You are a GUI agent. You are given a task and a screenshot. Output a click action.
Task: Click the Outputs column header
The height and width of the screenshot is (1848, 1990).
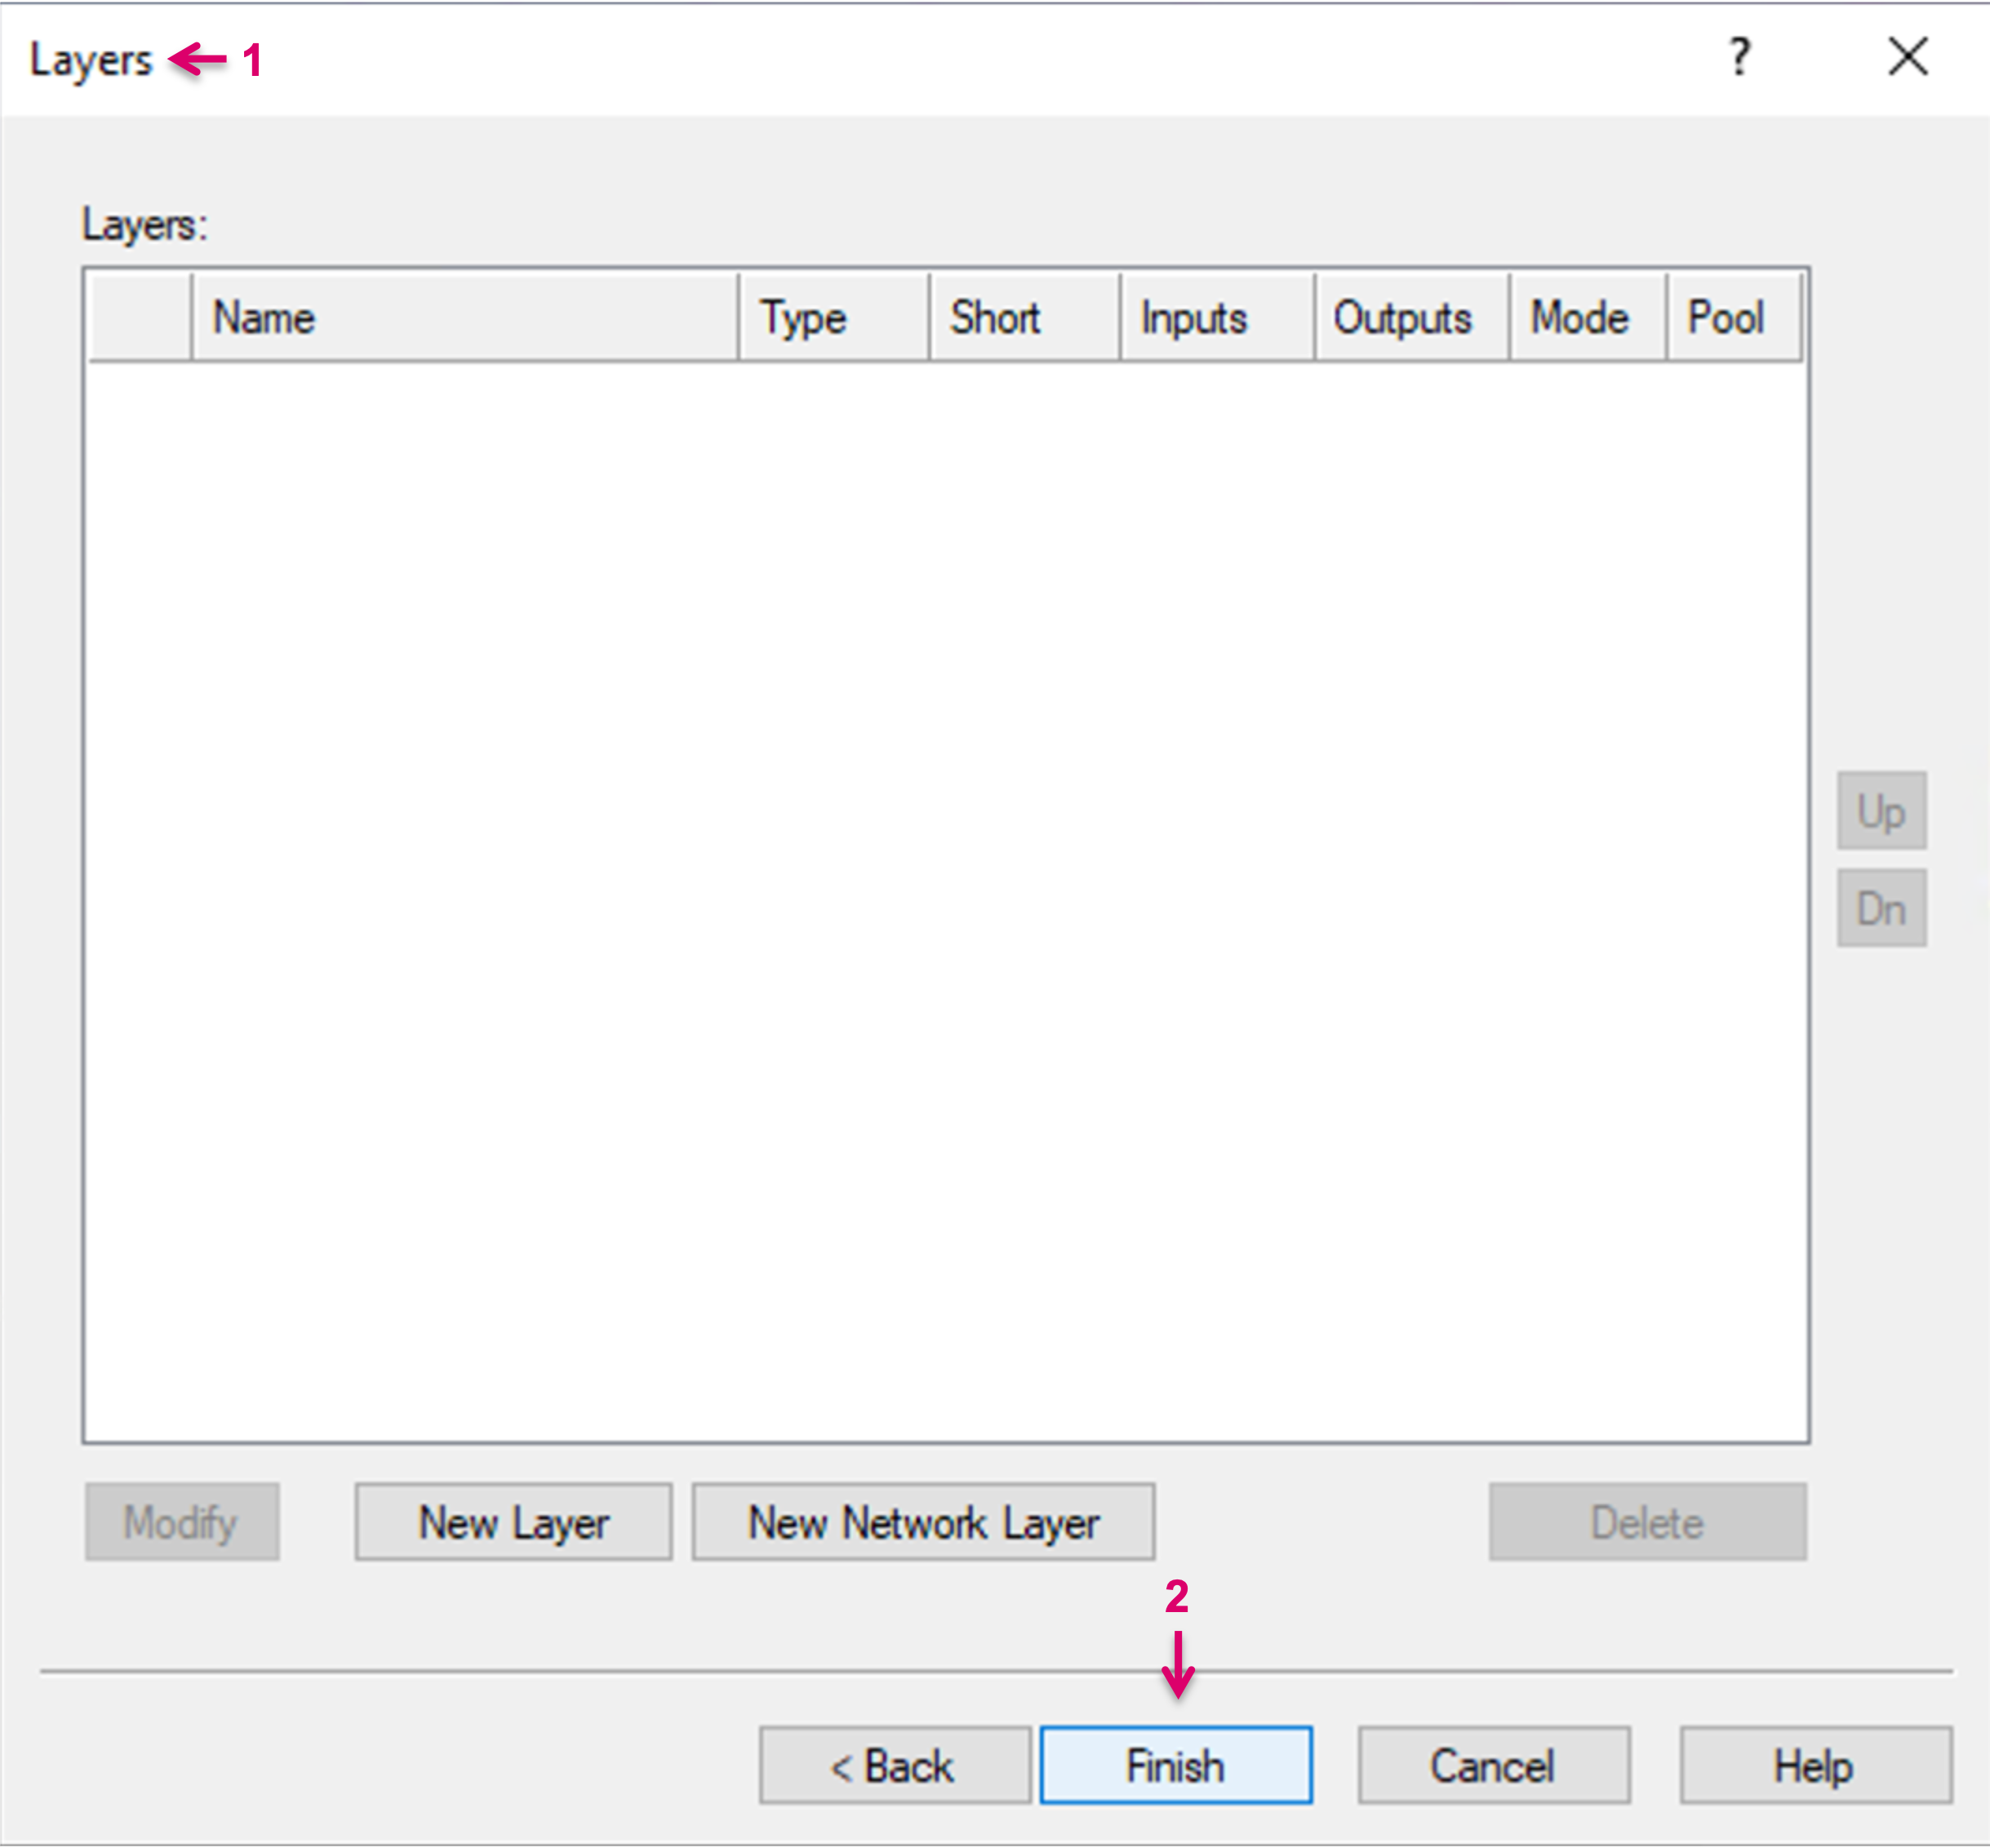pyautogui.click(x=1410, y=318)
